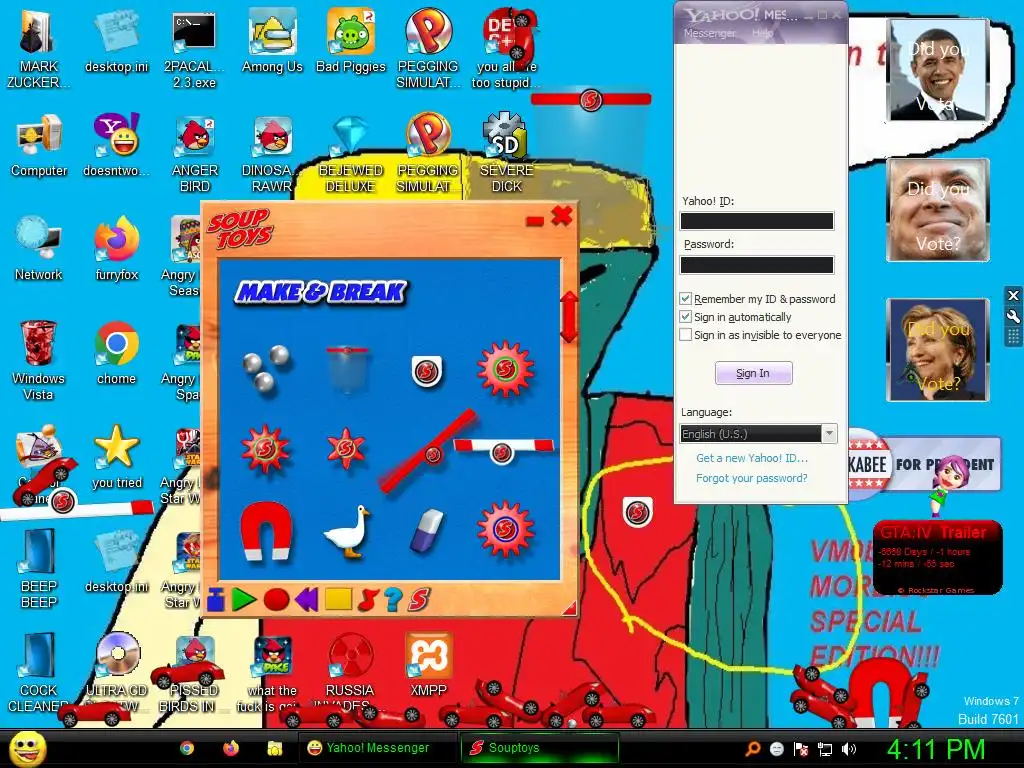
Task: Enable Sign in as invisible to everyone
Action: point(685,335)
